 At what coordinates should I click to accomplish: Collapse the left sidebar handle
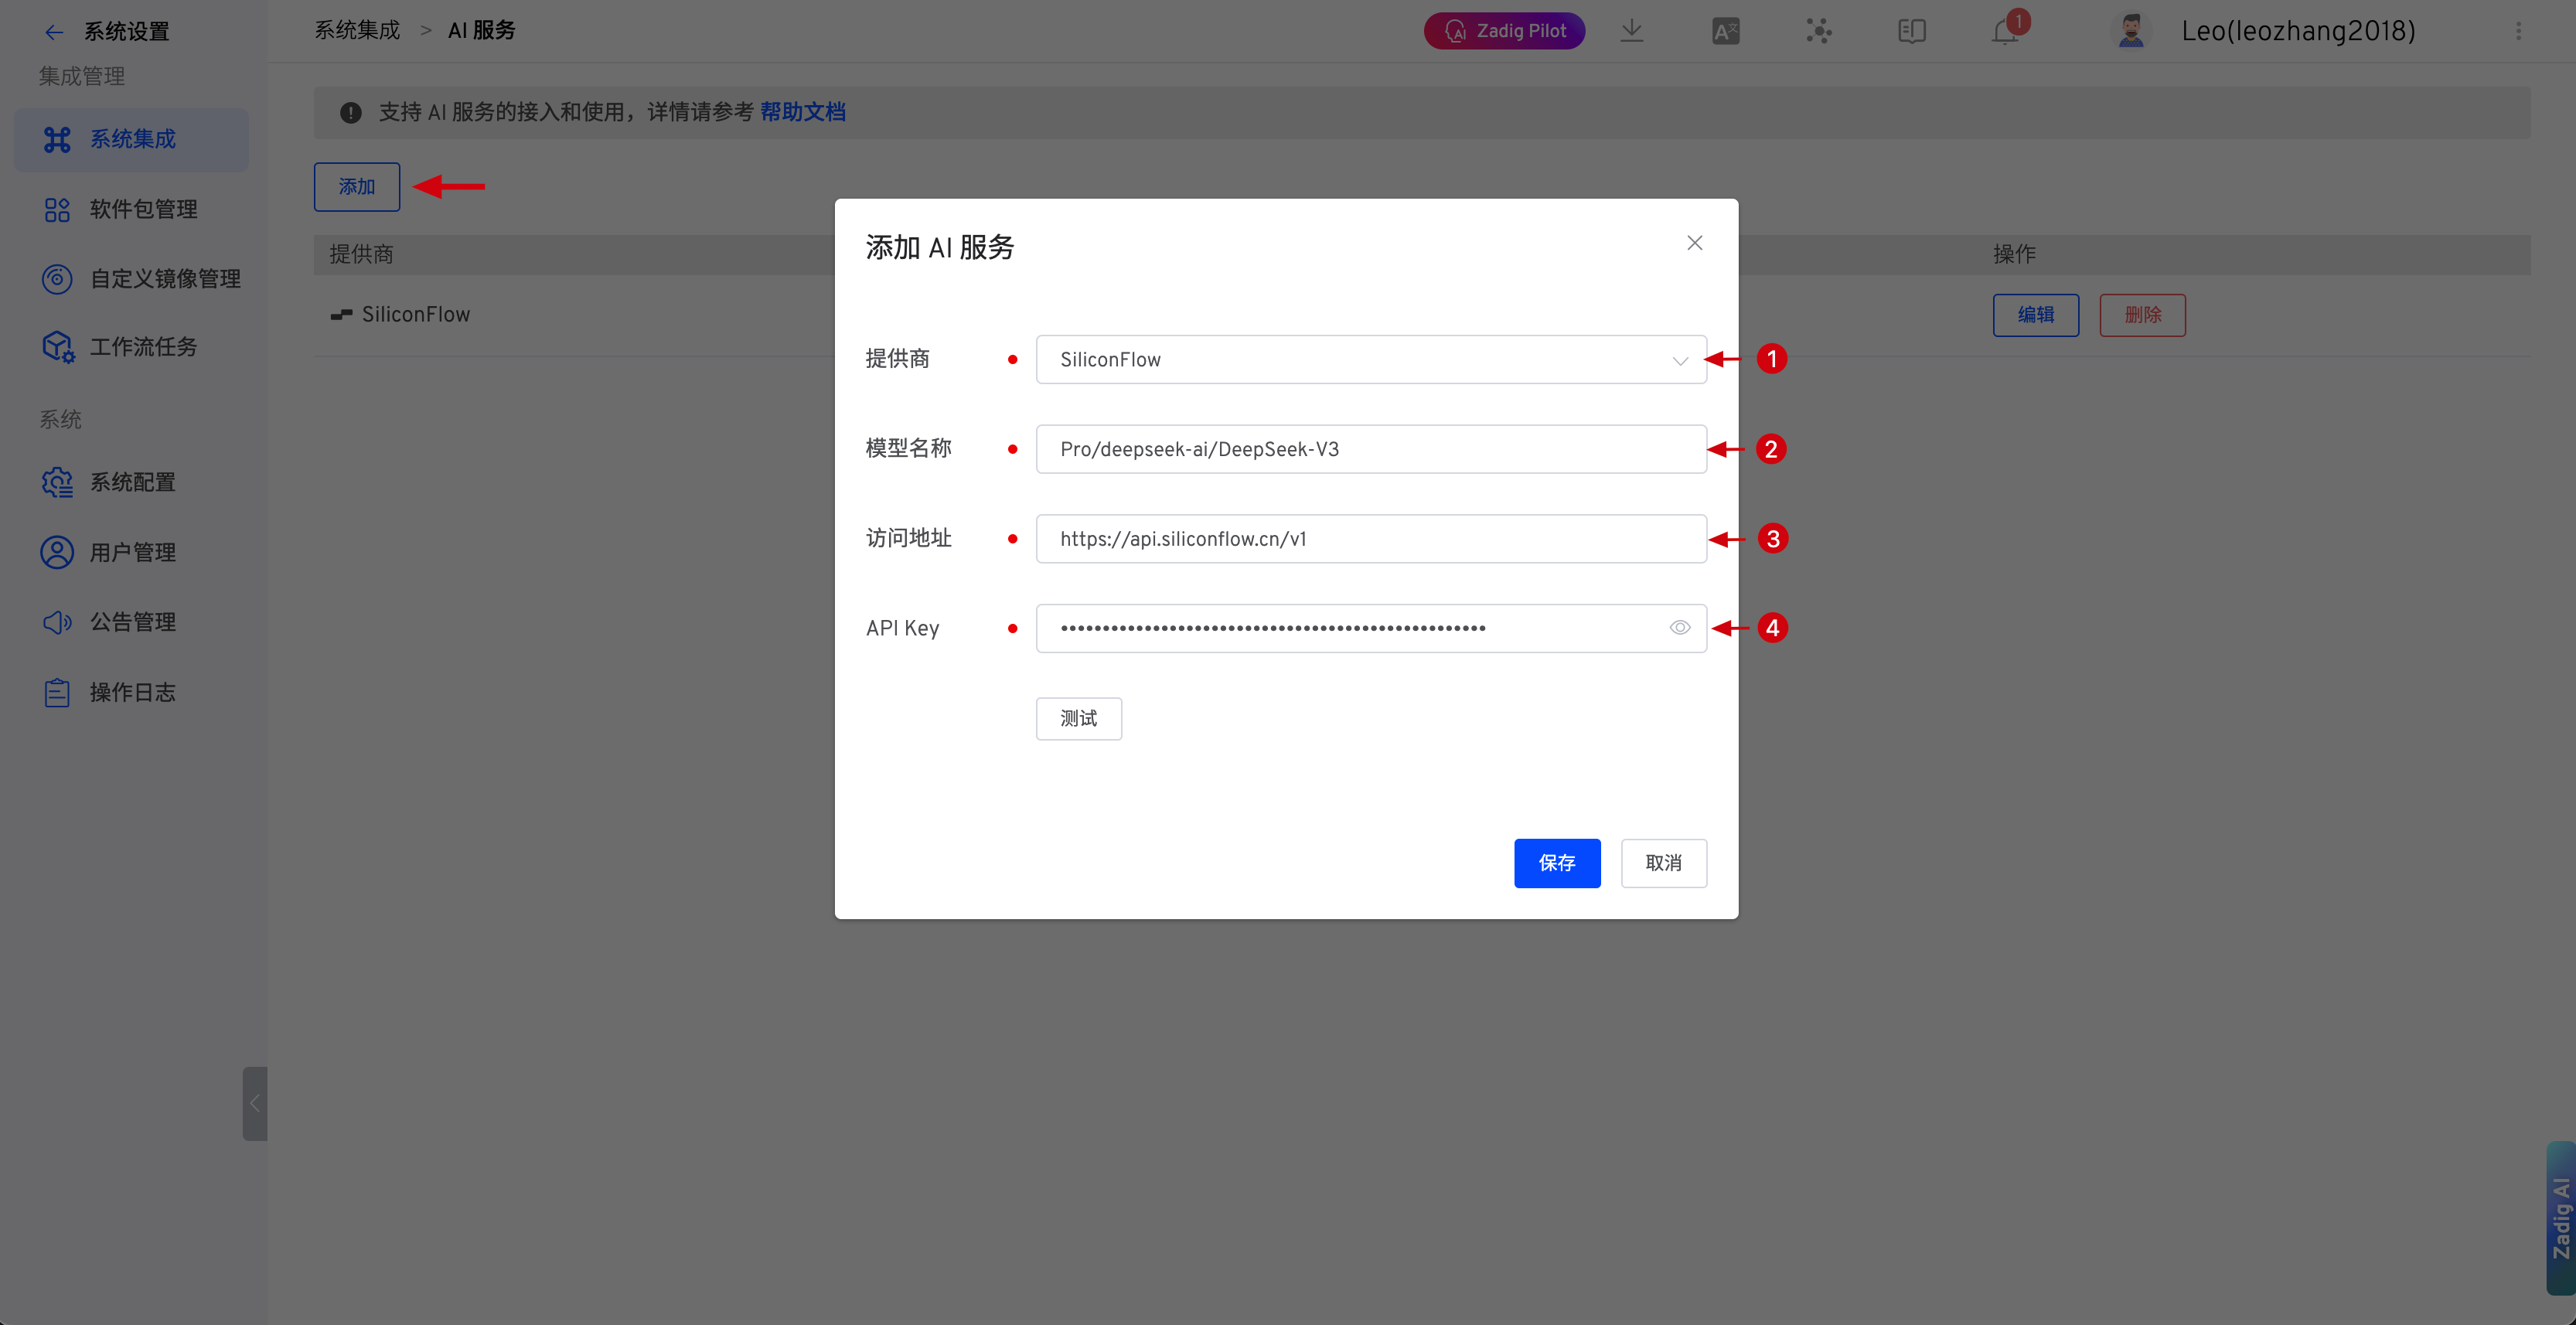[254, 1103]
